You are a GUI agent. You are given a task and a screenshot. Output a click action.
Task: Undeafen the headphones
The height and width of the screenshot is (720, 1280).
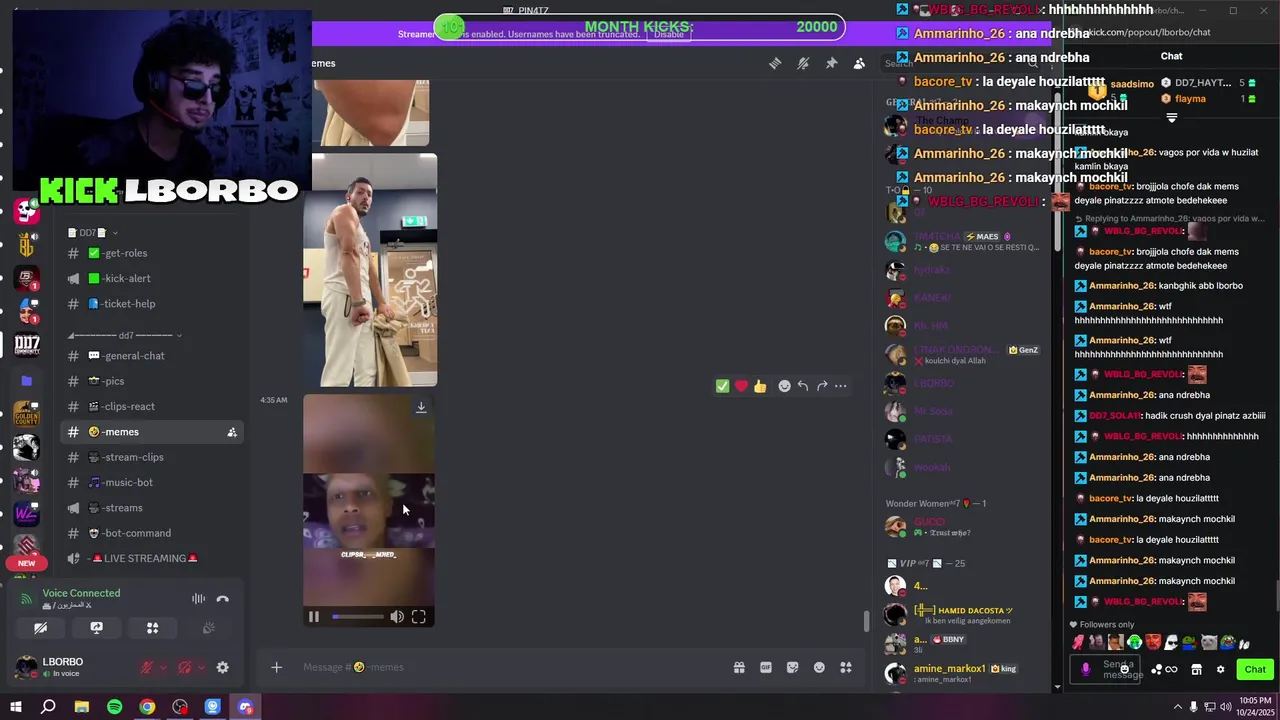[185, 667]
